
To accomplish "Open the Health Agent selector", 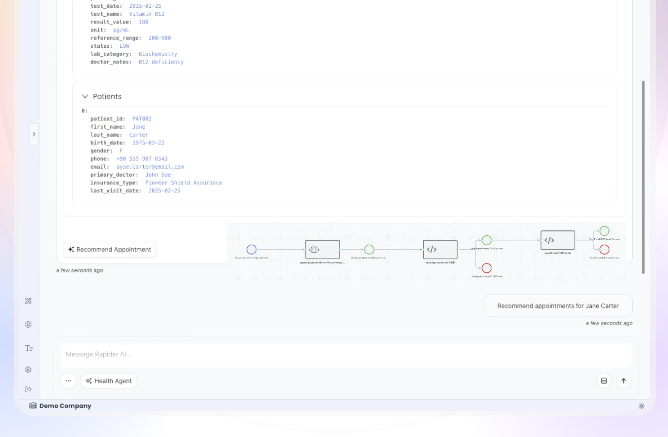I will tap(109, 381).
